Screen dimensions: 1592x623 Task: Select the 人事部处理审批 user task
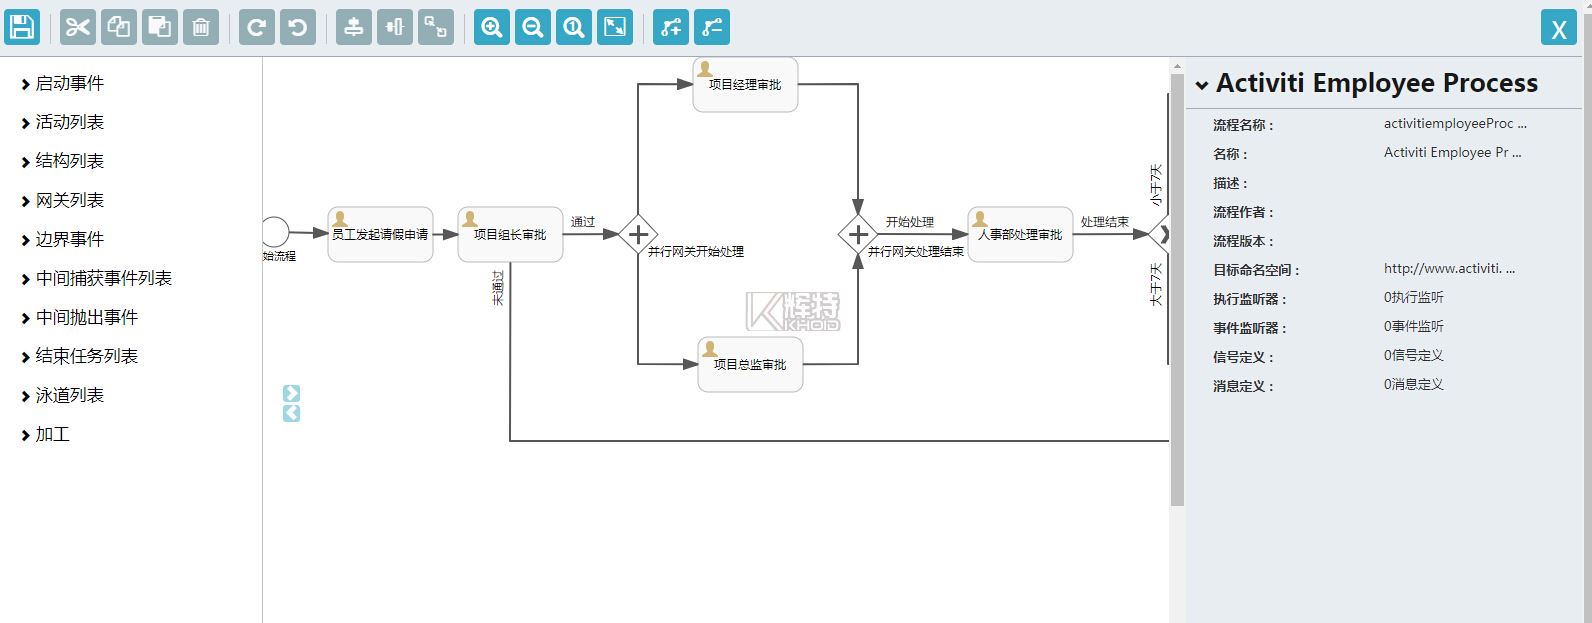[x=1020, y=235]
